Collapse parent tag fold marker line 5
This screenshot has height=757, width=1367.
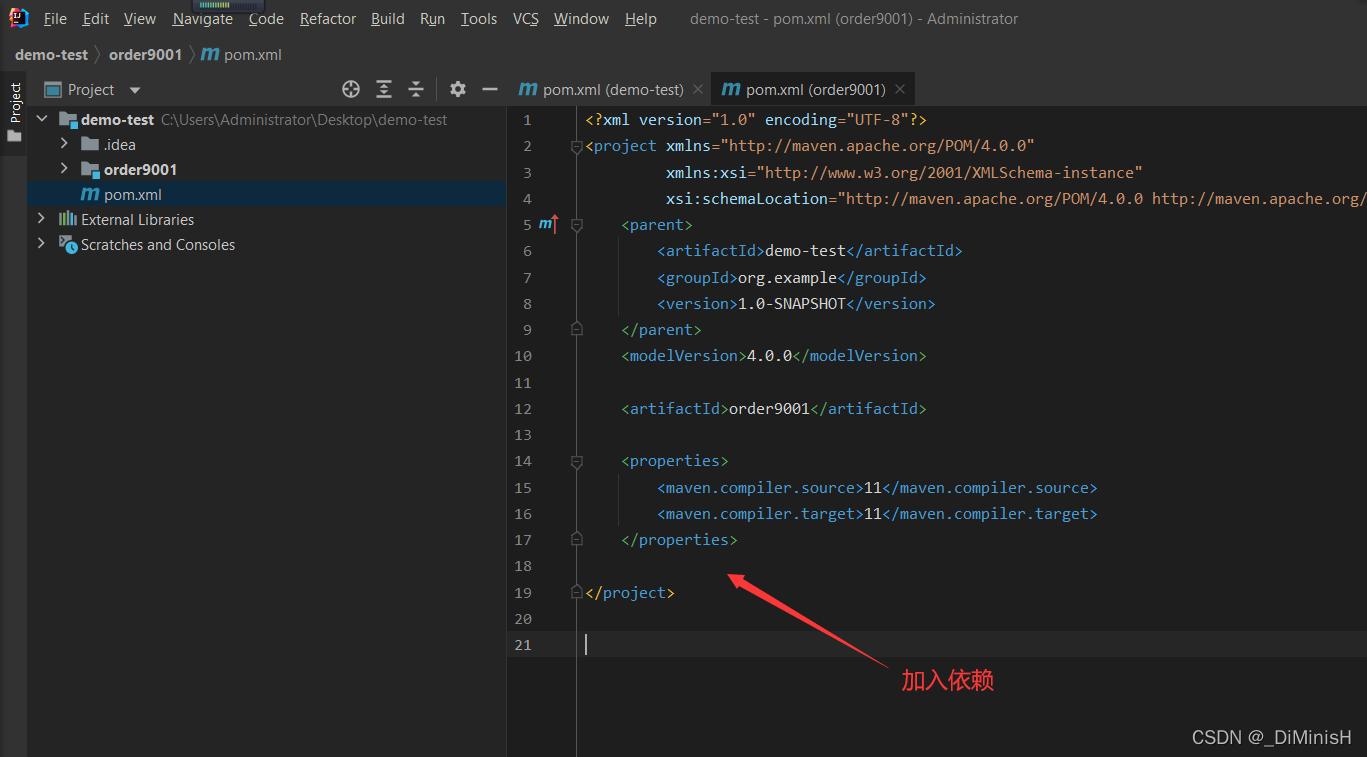coord(576,226)
